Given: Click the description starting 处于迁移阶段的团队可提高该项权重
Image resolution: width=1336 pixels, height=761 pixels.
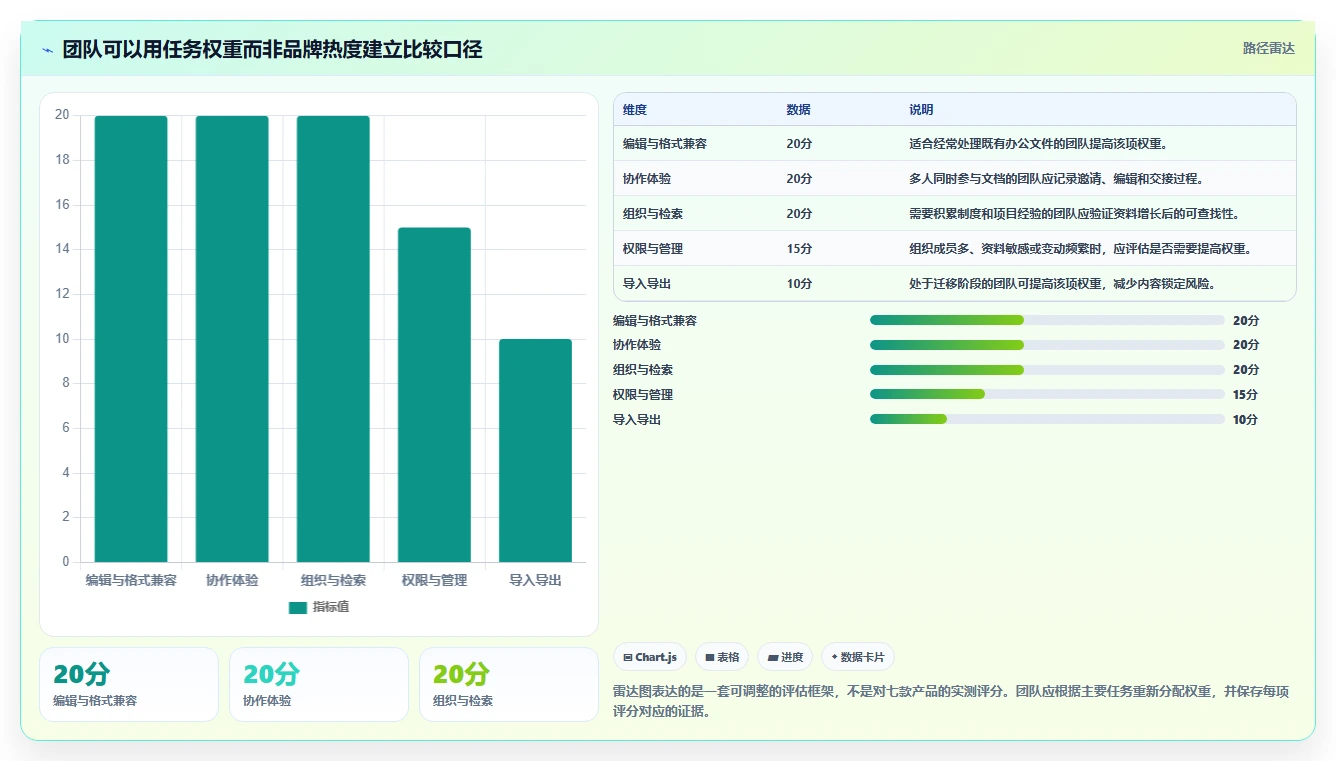Looking at the screenshot, I should tap(1063, 284).
